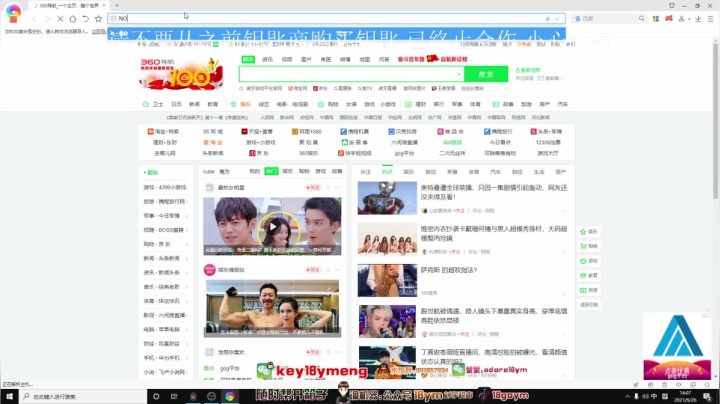Image resolution: width=720 pixels, height=404 pixels.
Task: Stop the page loading with the X button
Action: tap(60, 19)
